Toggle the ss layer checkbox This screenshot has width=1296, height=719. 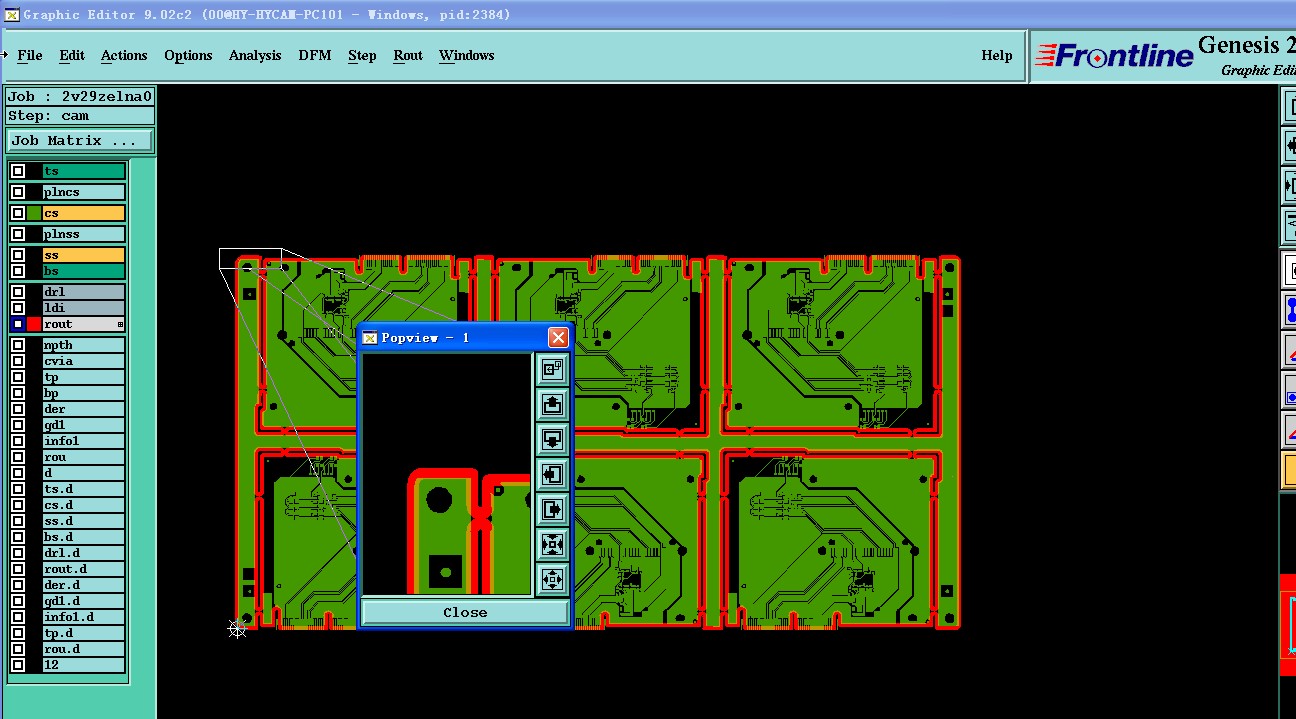click(x=18, y=255)
